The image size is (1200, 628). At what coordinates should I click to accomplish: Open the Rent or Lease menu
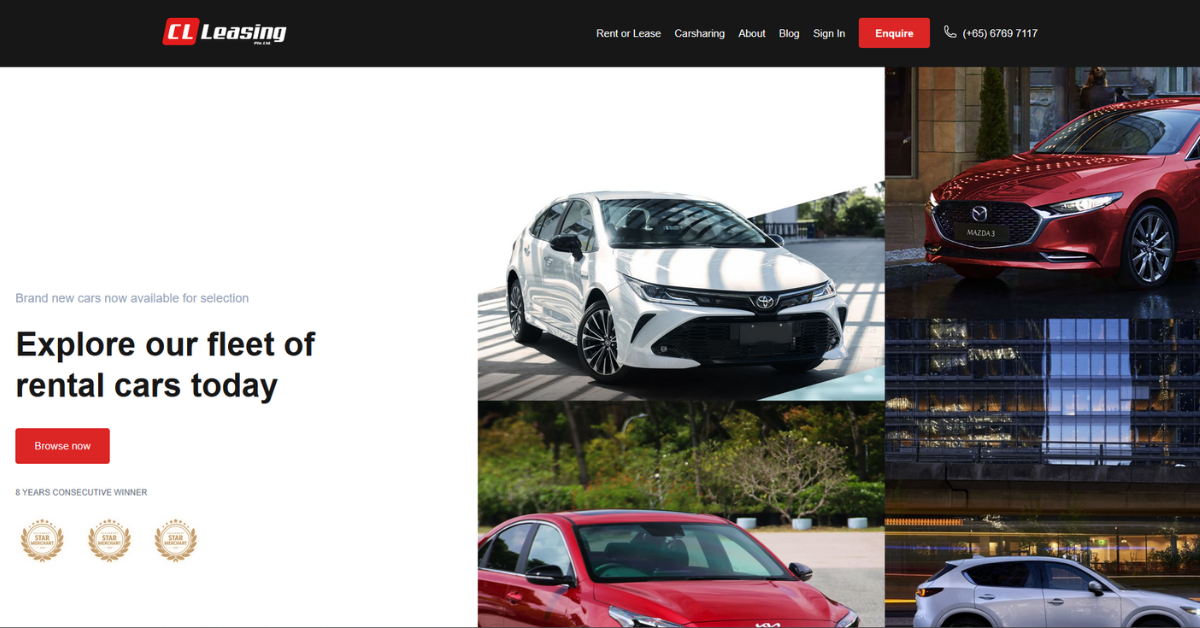tap(628, 33)
